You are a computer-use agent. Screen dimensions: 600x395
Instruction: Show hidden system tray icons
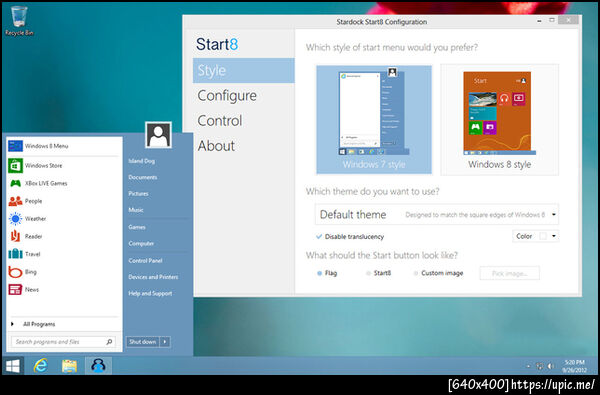point(528,366)
